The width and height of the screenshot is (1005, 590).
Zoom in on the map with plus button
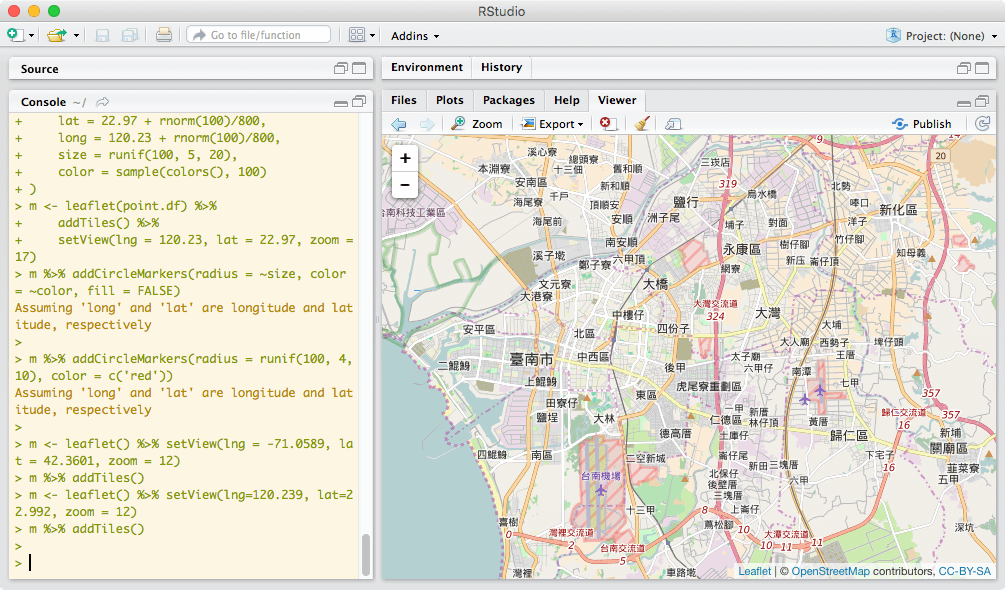pos(405,158)
